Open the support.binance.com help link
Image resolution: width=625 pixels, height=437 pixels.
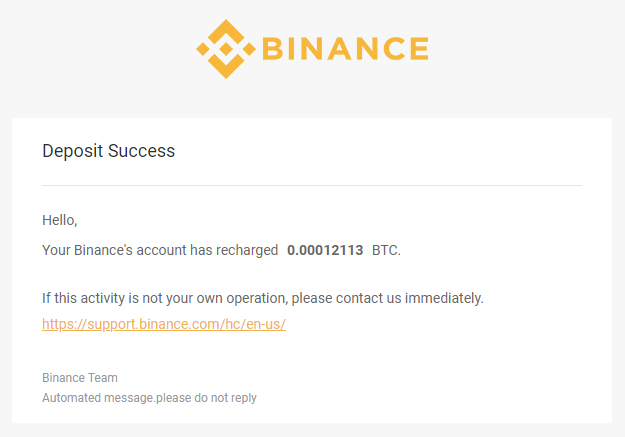coord(164,324)
